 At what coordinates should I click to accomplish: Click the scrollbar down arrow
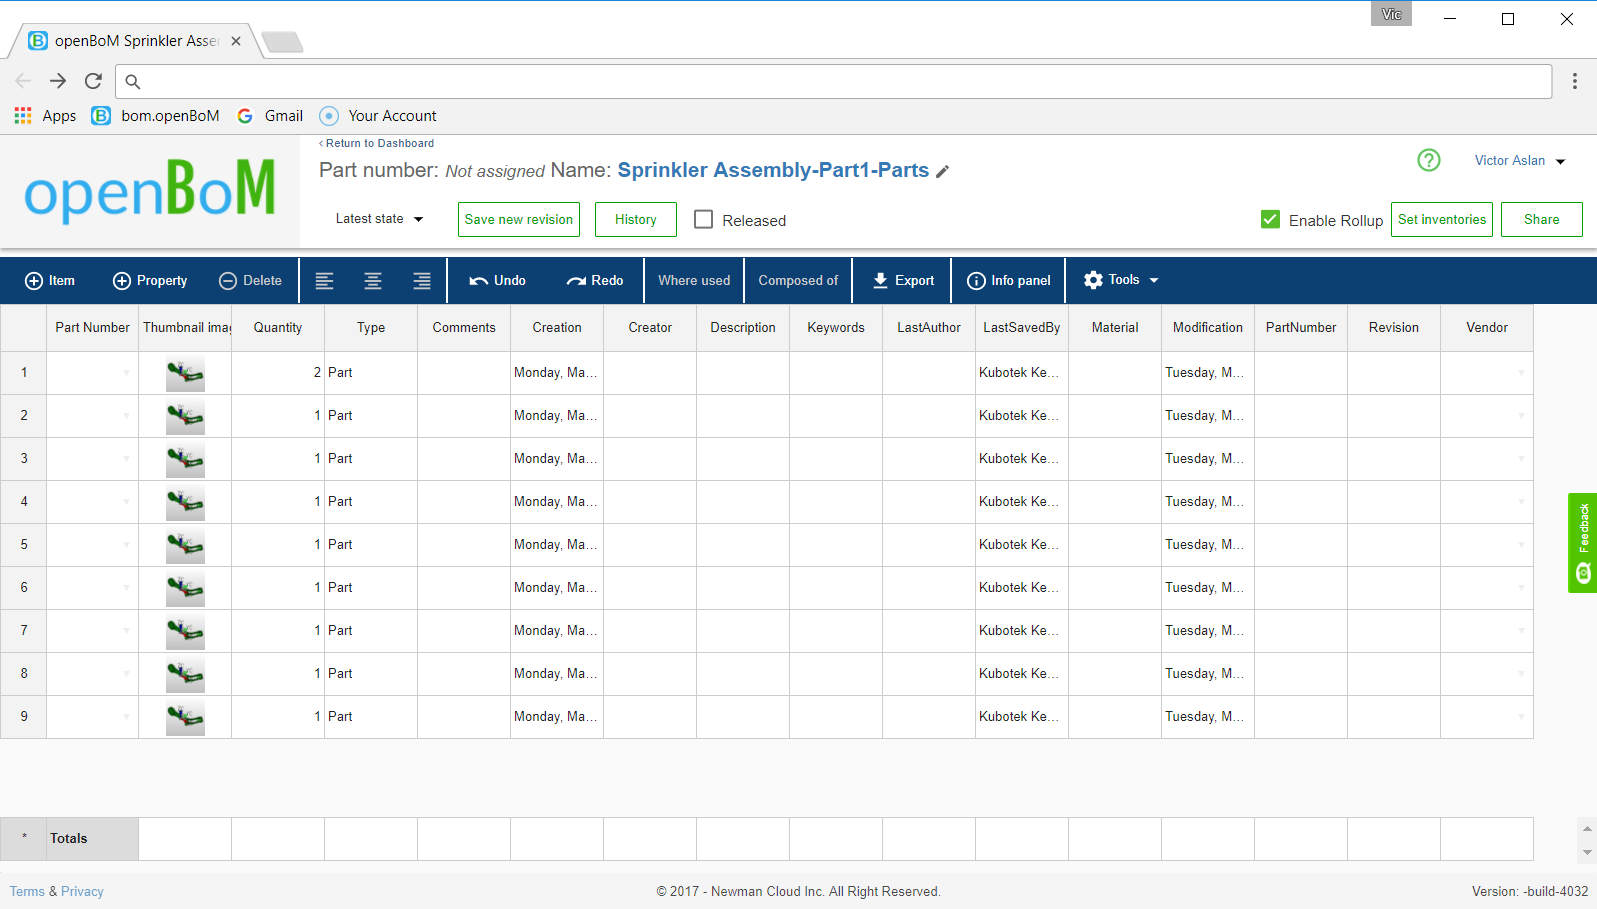[1587, 853]
